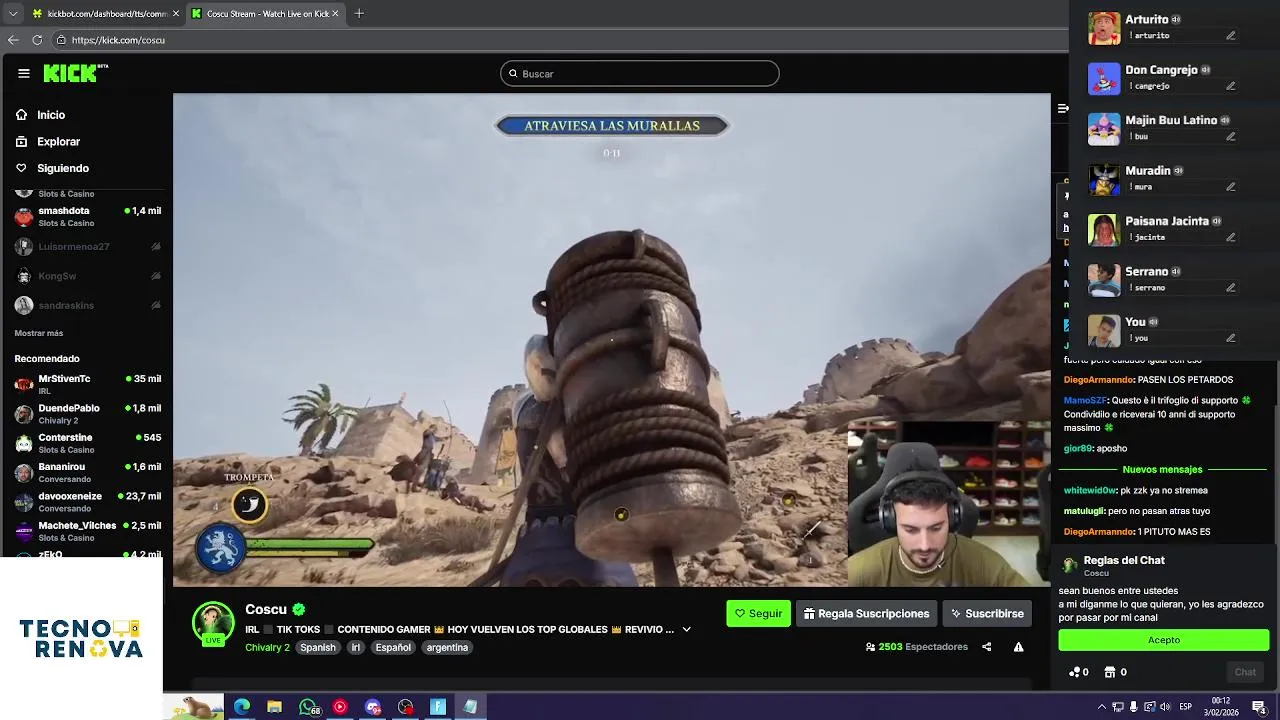Edit the Arturito command

[1231, 36]
